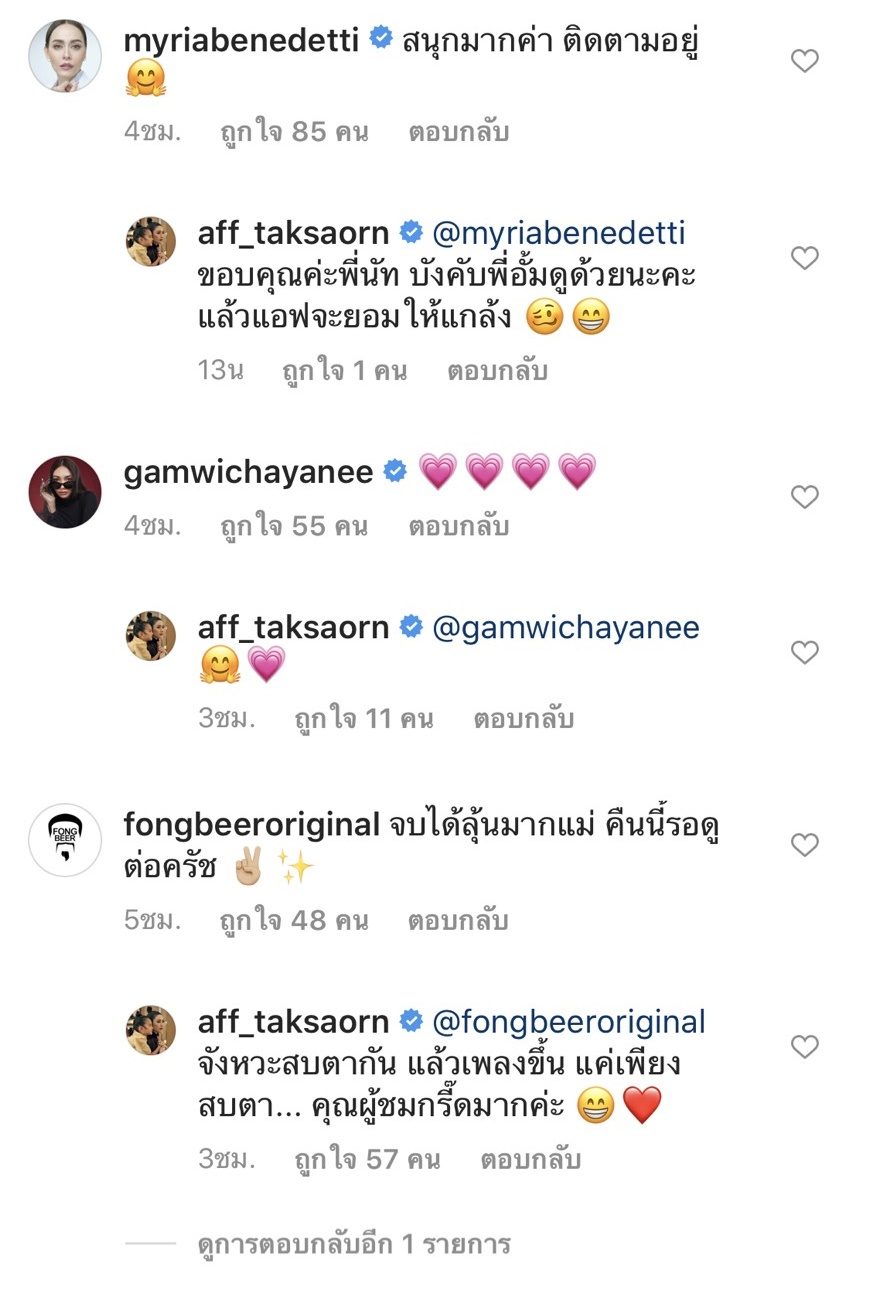Reply to myriabenedetti's comment
The image size is (870, 1292).
point(458,132)
